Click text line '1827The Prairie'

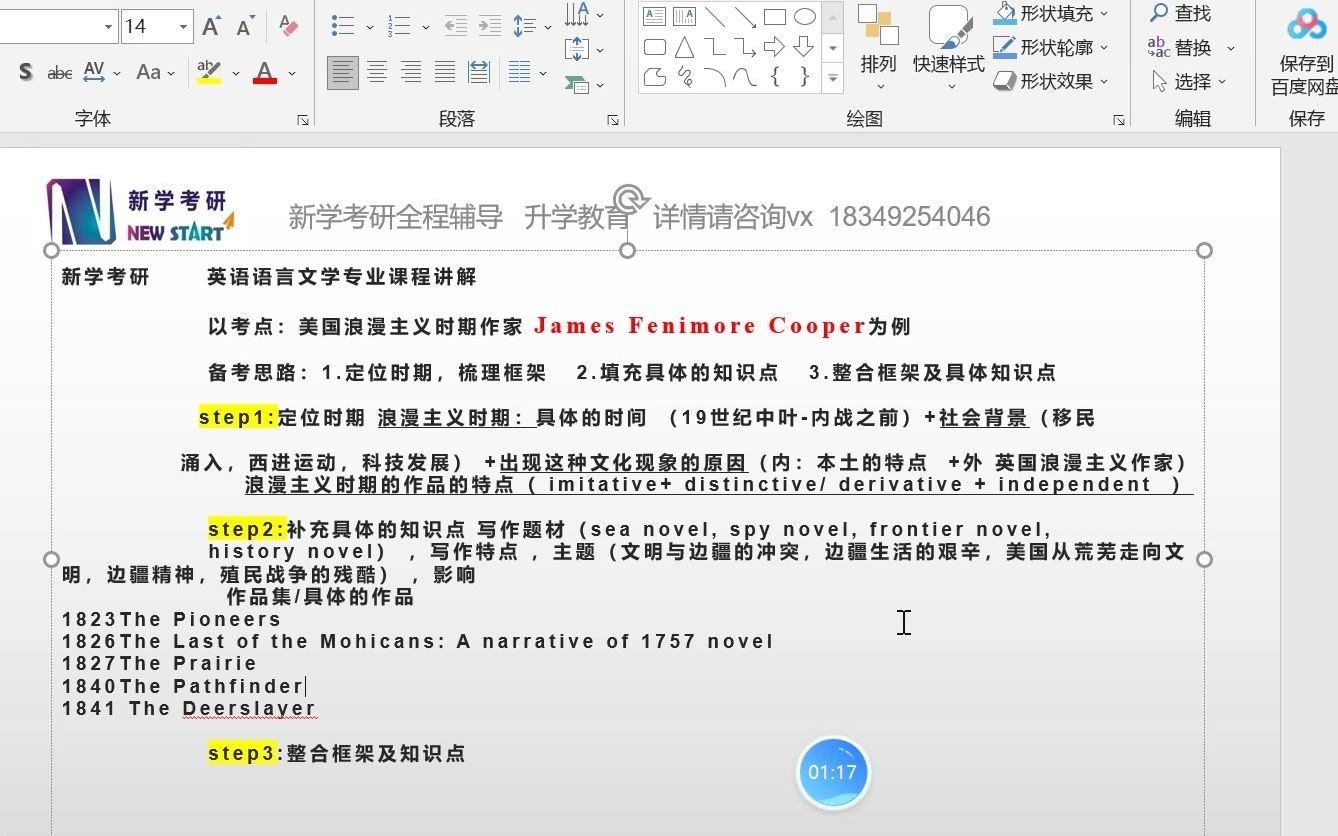[x=159, y=663]
